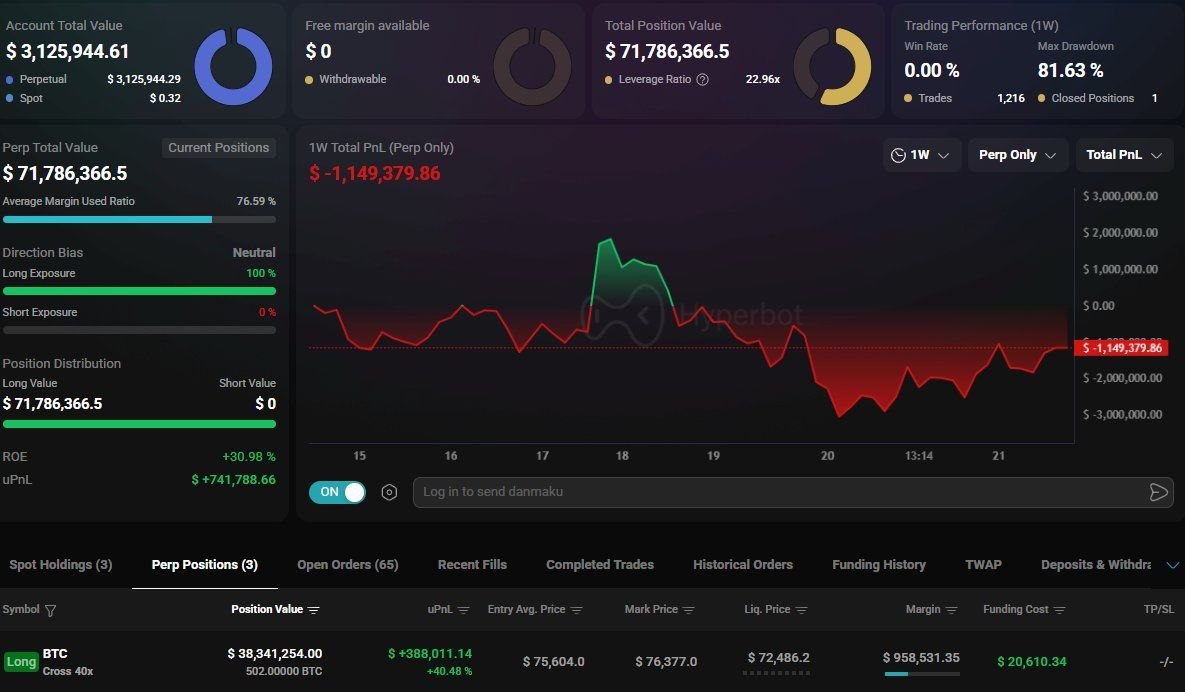Sort by Margin column icon
1185x692 pixels.
pos(951,610)
